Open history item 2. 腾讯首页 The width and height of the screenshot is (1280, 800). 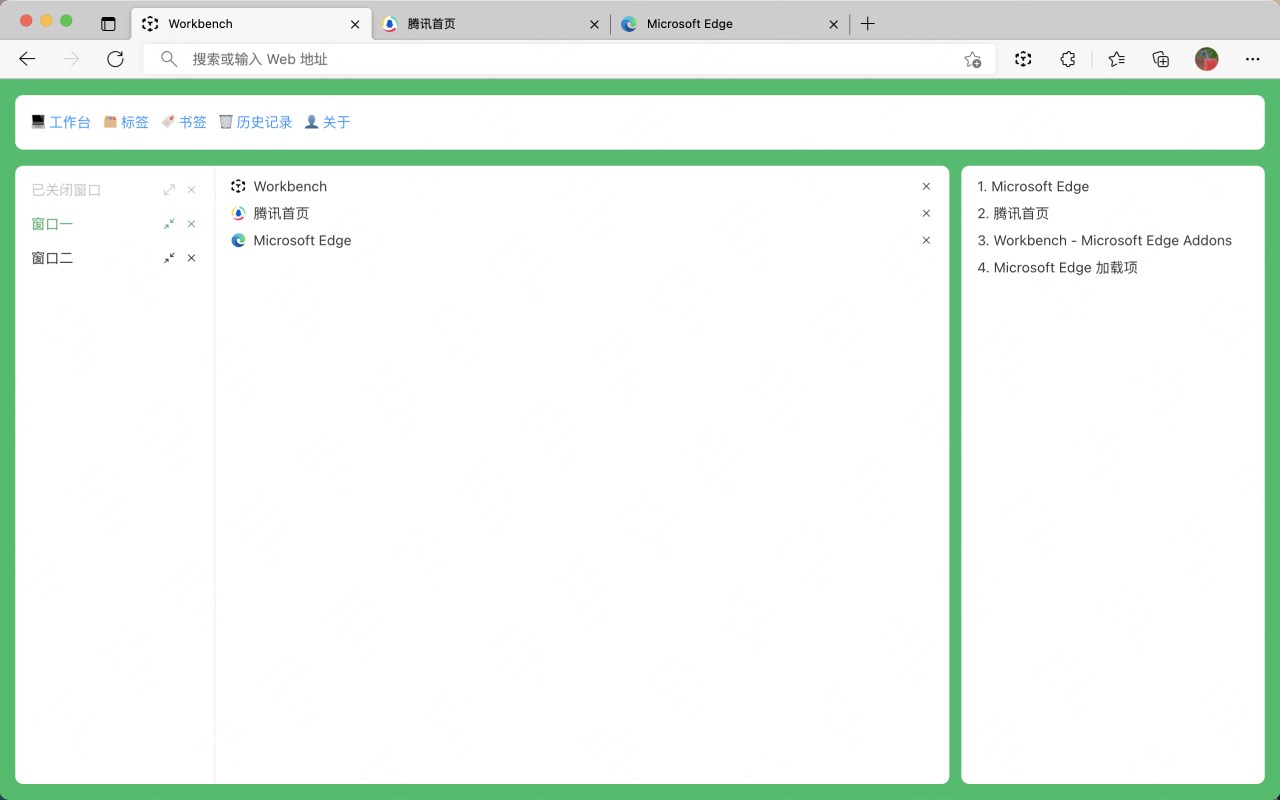click(1013, 213)
